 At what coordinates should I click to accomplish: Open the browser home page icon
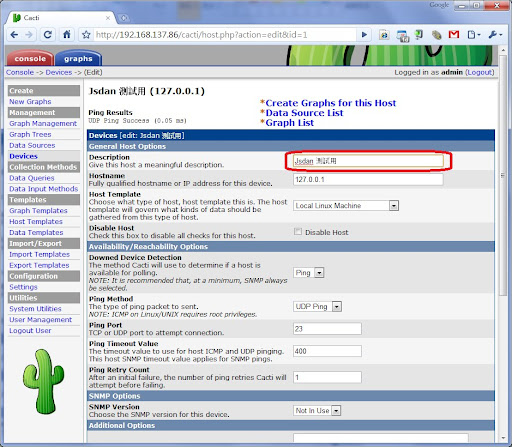tap(67, 34)
